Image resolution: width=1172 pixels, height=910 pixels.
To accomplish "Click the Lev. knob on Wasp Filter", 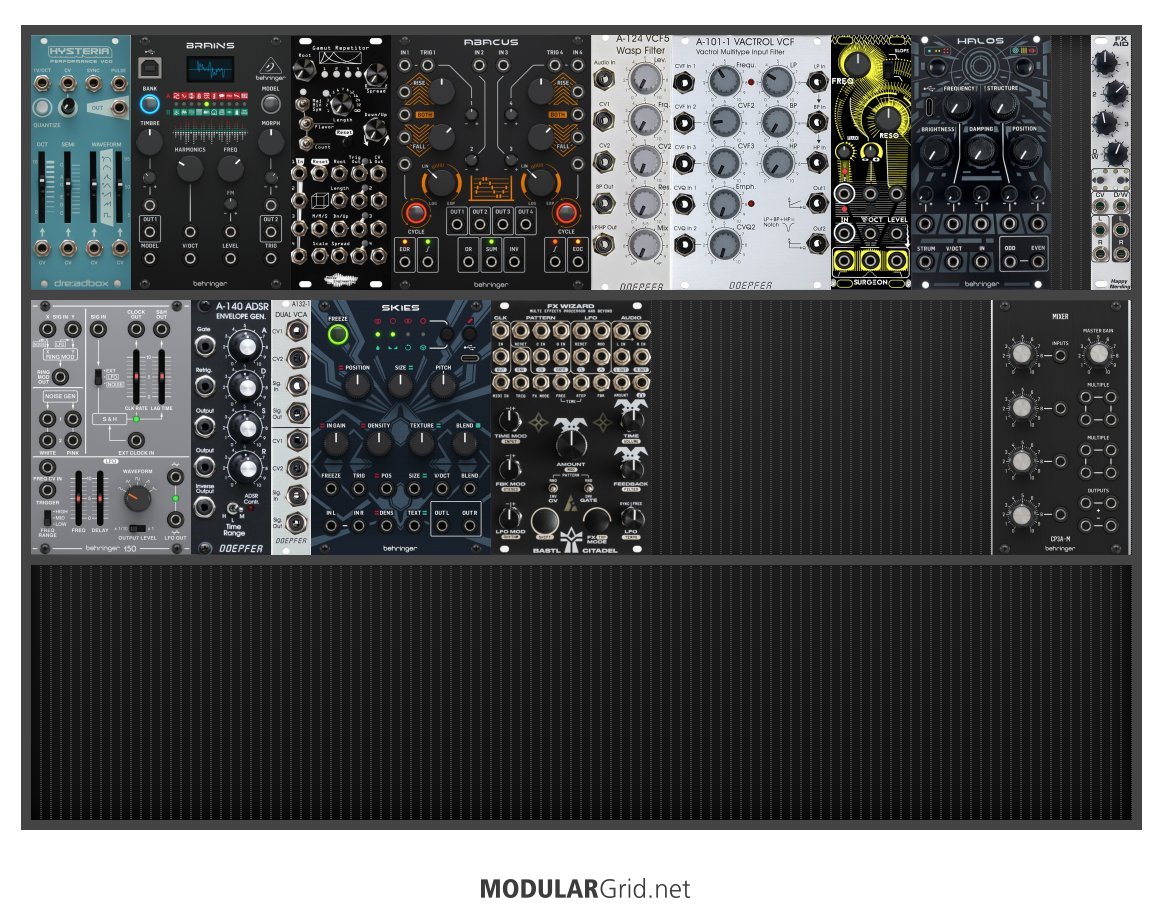I will click(644, 79).
